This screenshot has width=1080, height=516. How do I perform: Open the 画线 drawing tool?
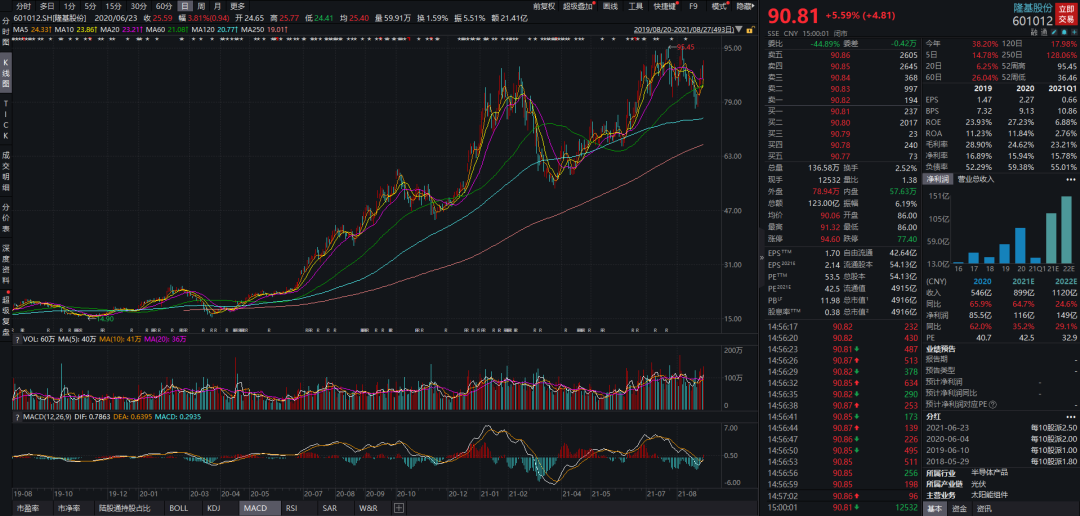coord(610,6)
